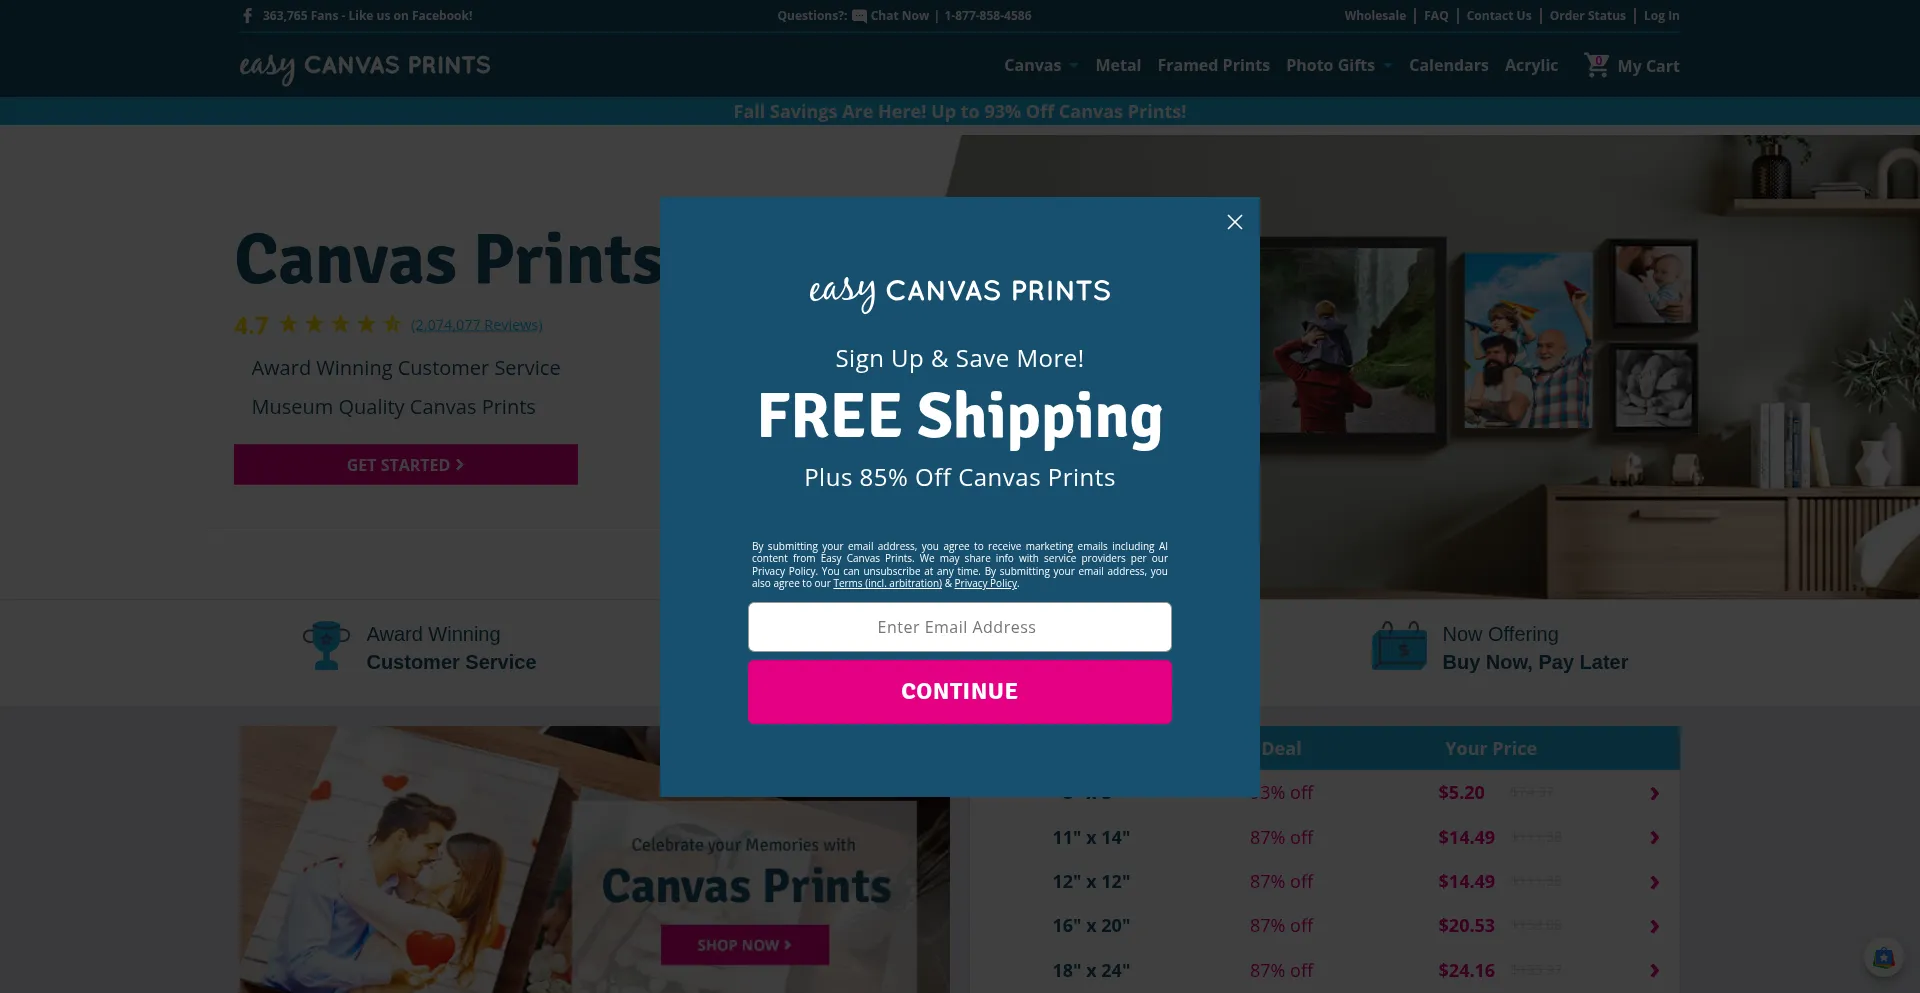This screenshot has height=993, width=1920.
Task: Click the Facebook icon in top bar
Action: click(x=247, y=16)
